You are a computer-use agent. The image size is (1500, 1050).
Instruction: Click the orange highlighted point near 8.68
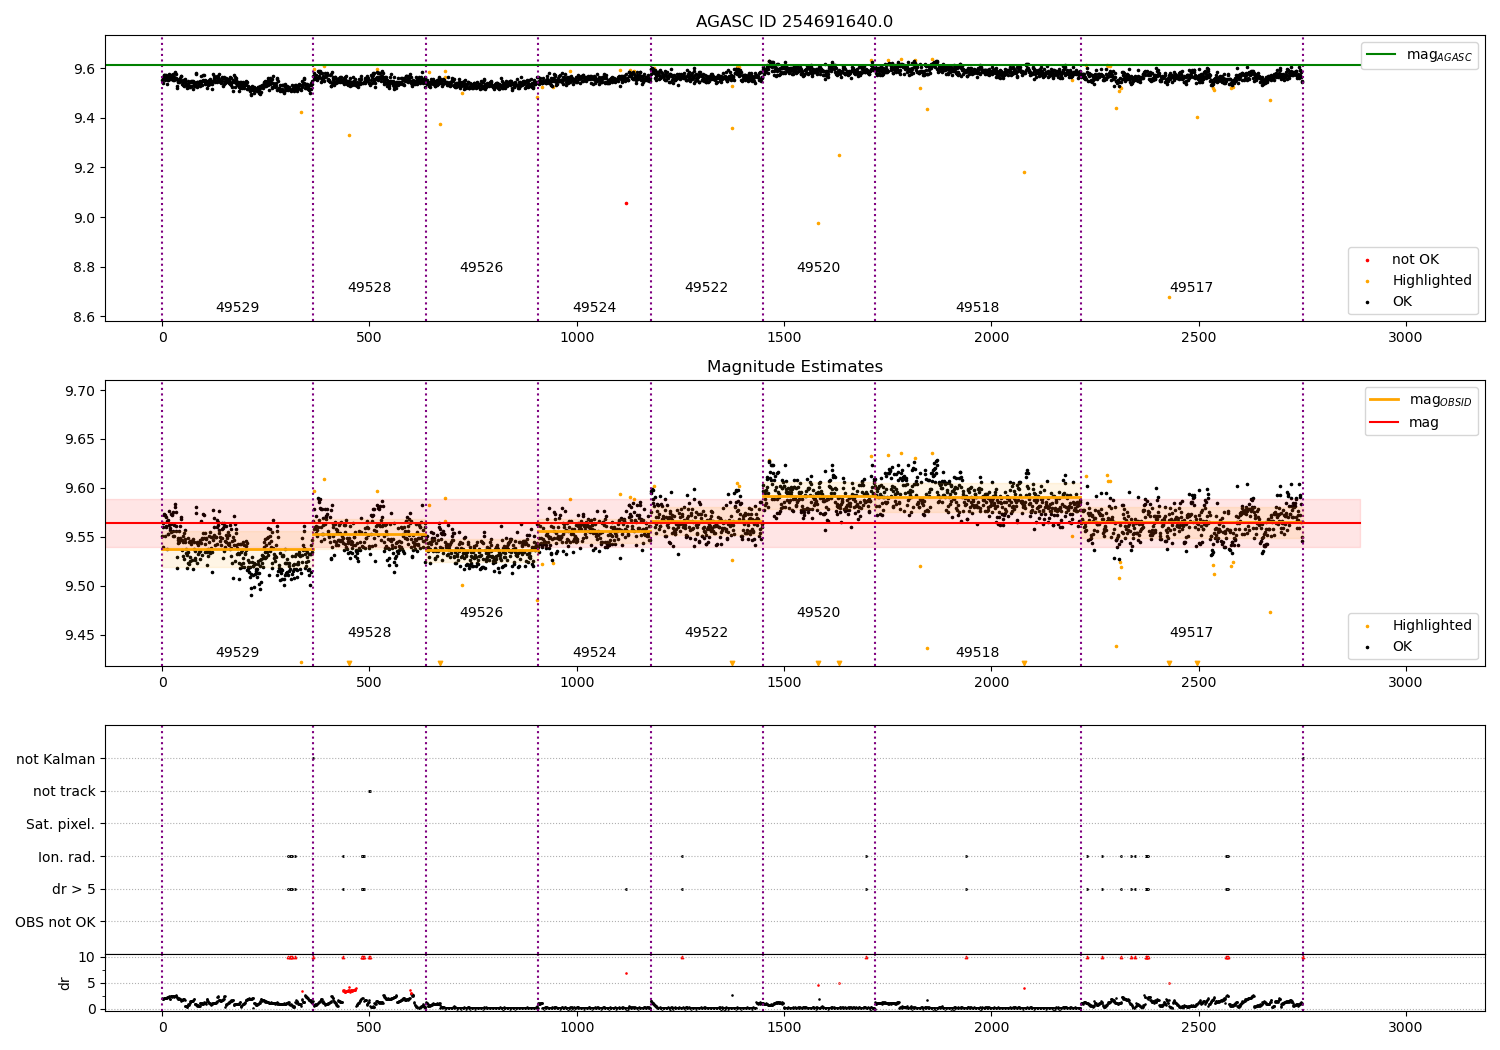[x=1169, y=297]
